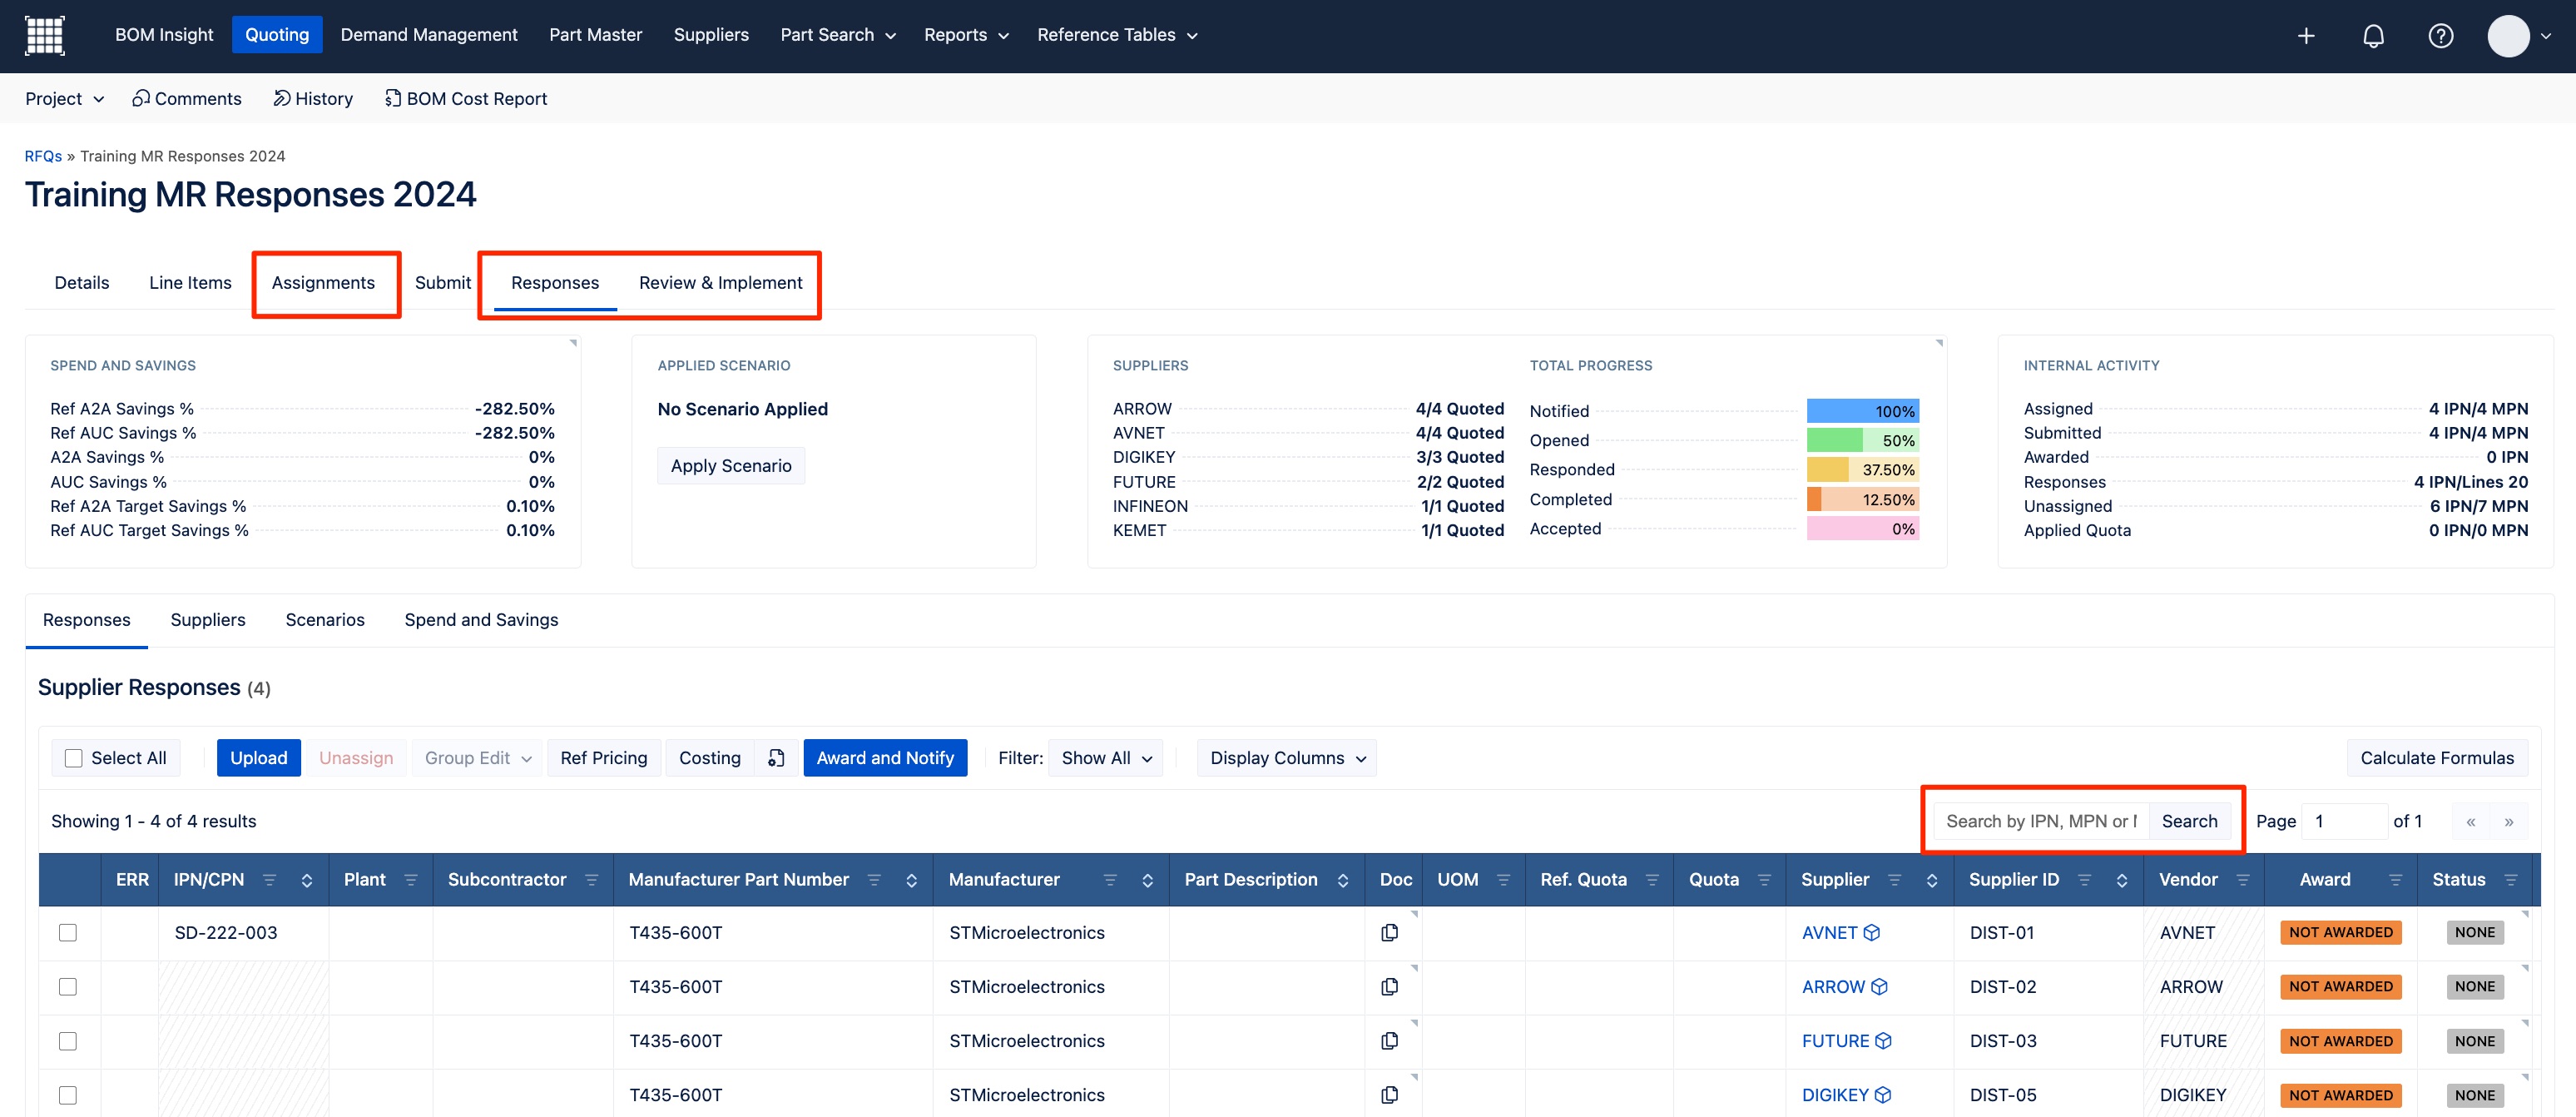
Task: Open the help question mark icon
Action: [x=2441, y=36]
